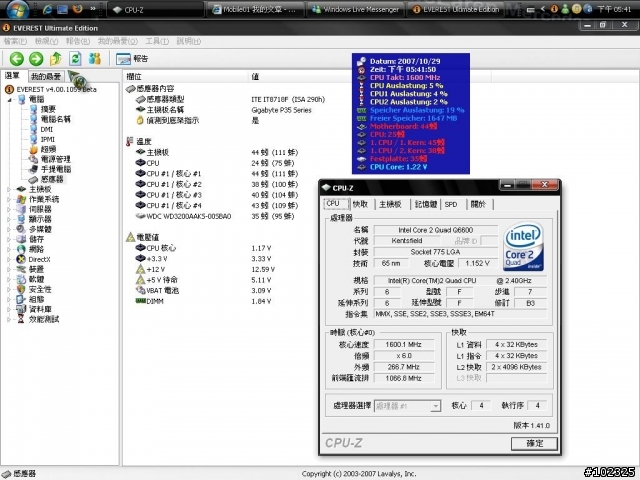This screenshot has height=480, width=640.
Task: Switch to CPU-Z 主機板 tab
Action: (x=390, y=204)
